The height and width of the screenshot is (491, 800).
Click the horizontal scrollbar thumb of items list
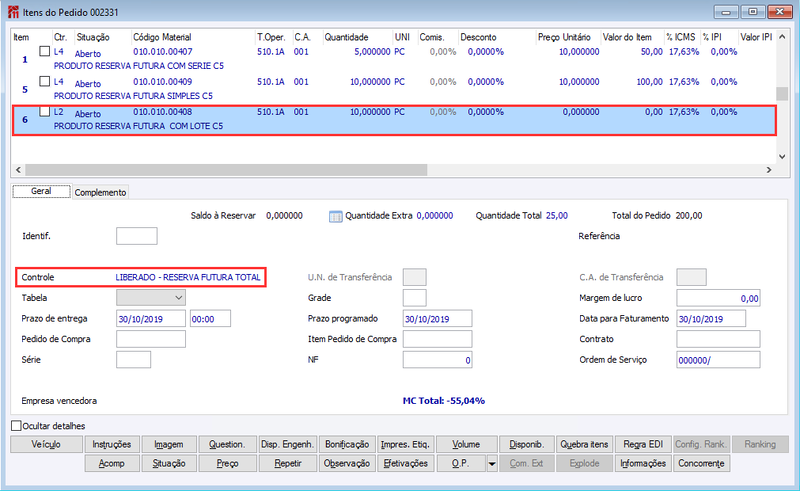coord(226,170)
